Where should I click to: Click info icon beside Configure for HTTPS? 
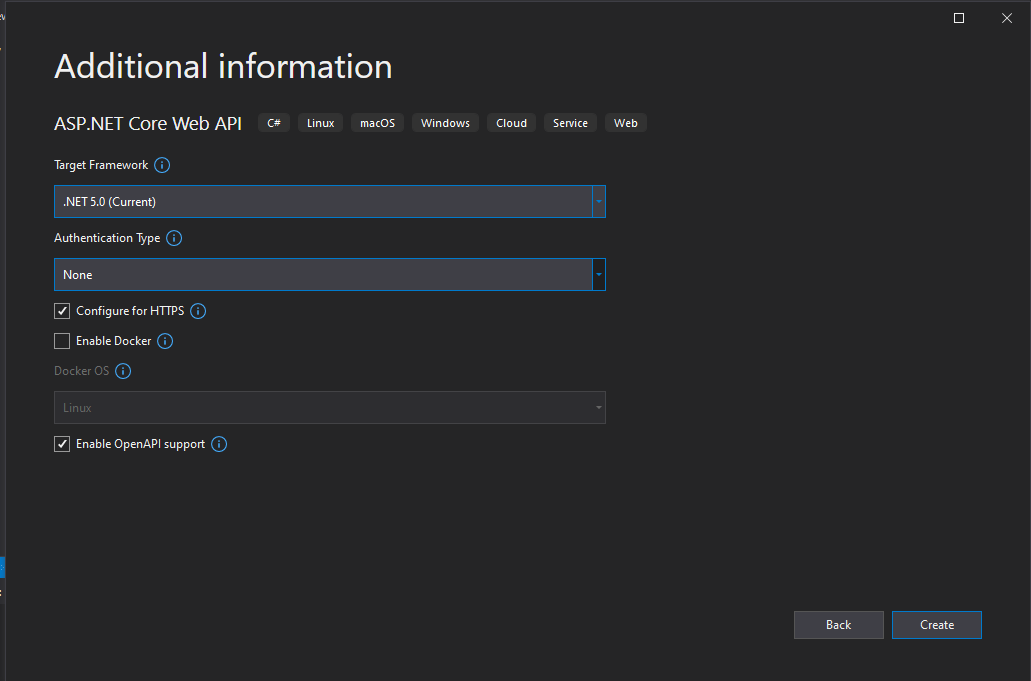[x=198, y=311]
